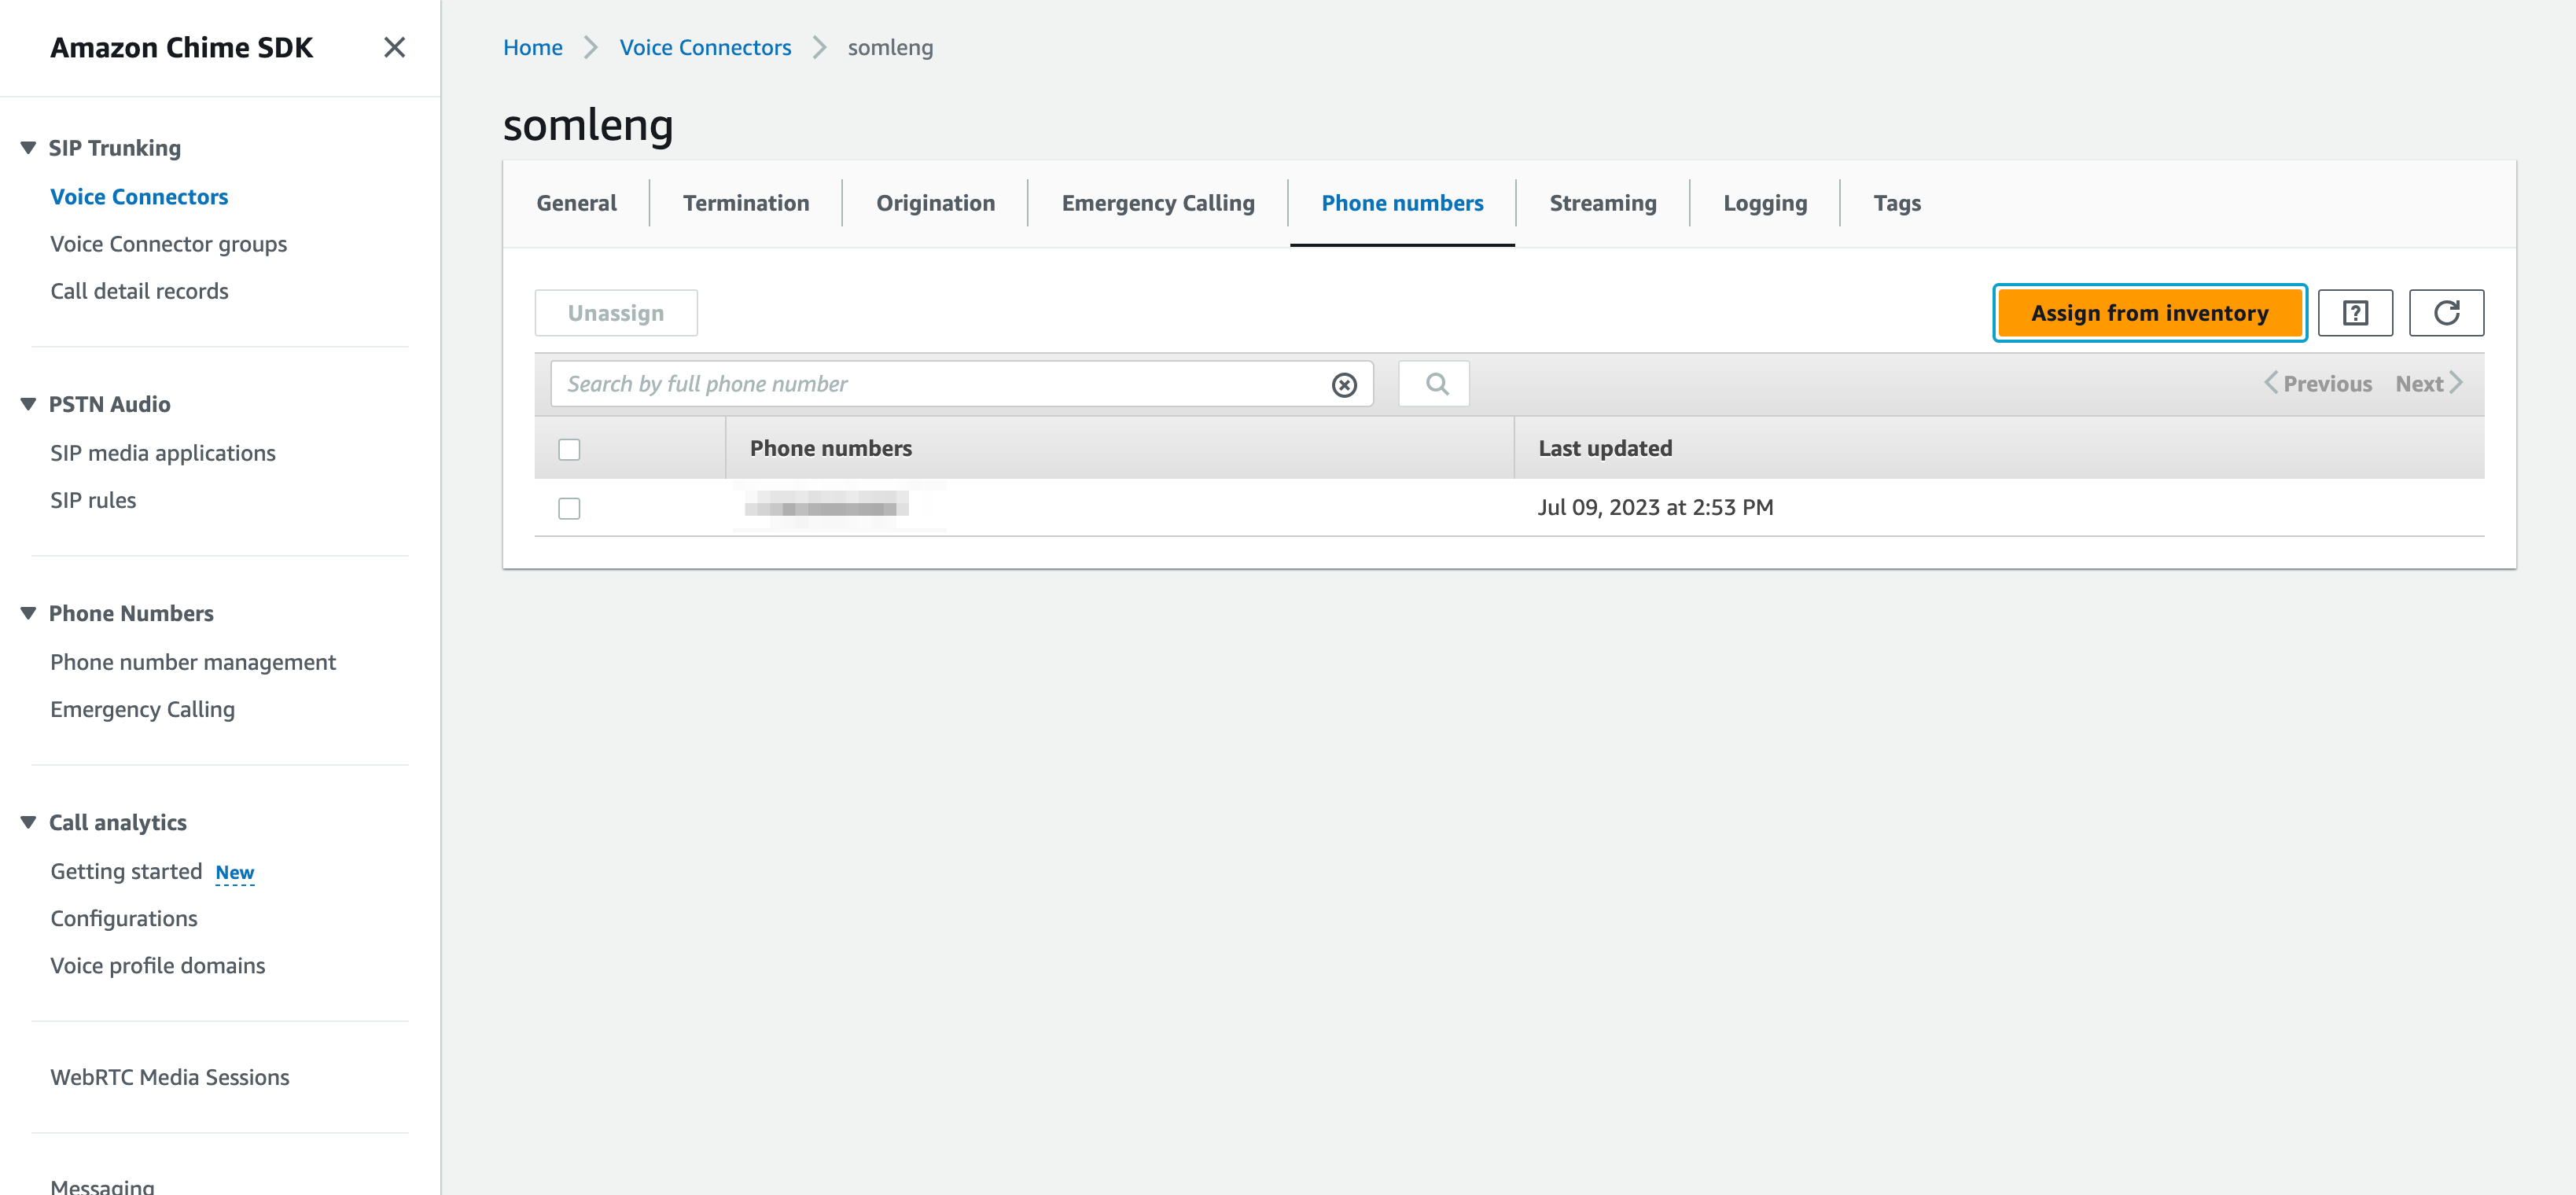Collapse the PSTN Audio section

pos(28,404)
